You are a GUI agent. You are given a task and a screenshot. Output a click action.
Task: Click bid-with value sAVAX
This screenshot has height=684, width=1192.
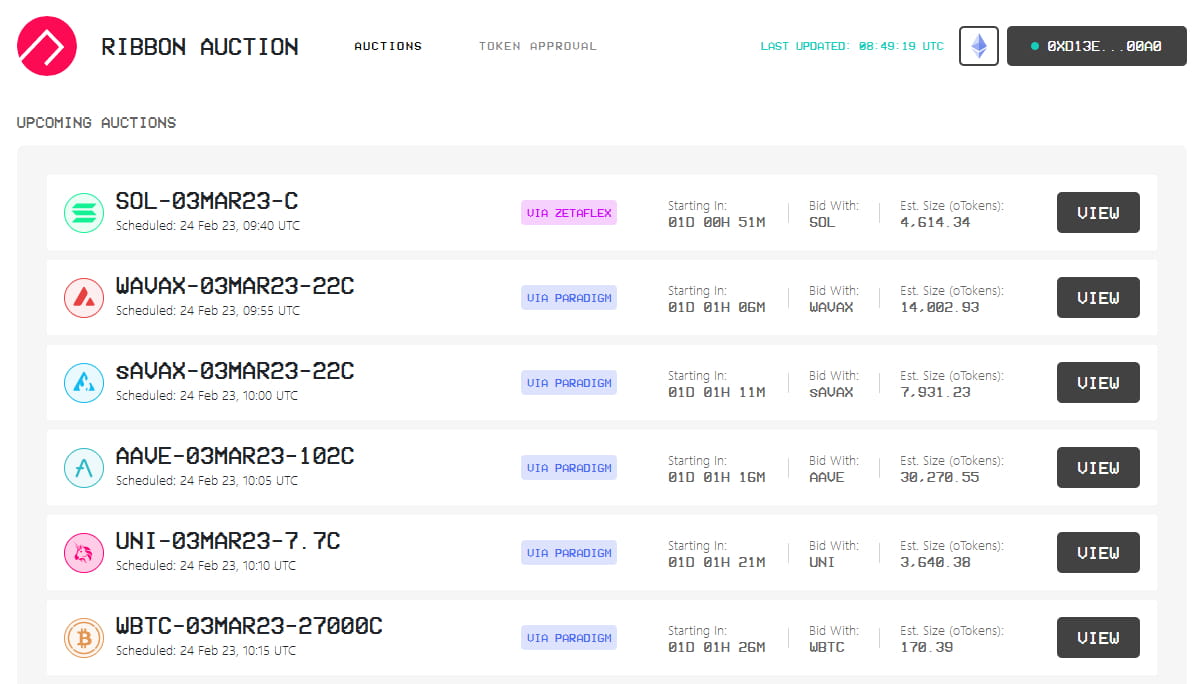tap(831, 393)
